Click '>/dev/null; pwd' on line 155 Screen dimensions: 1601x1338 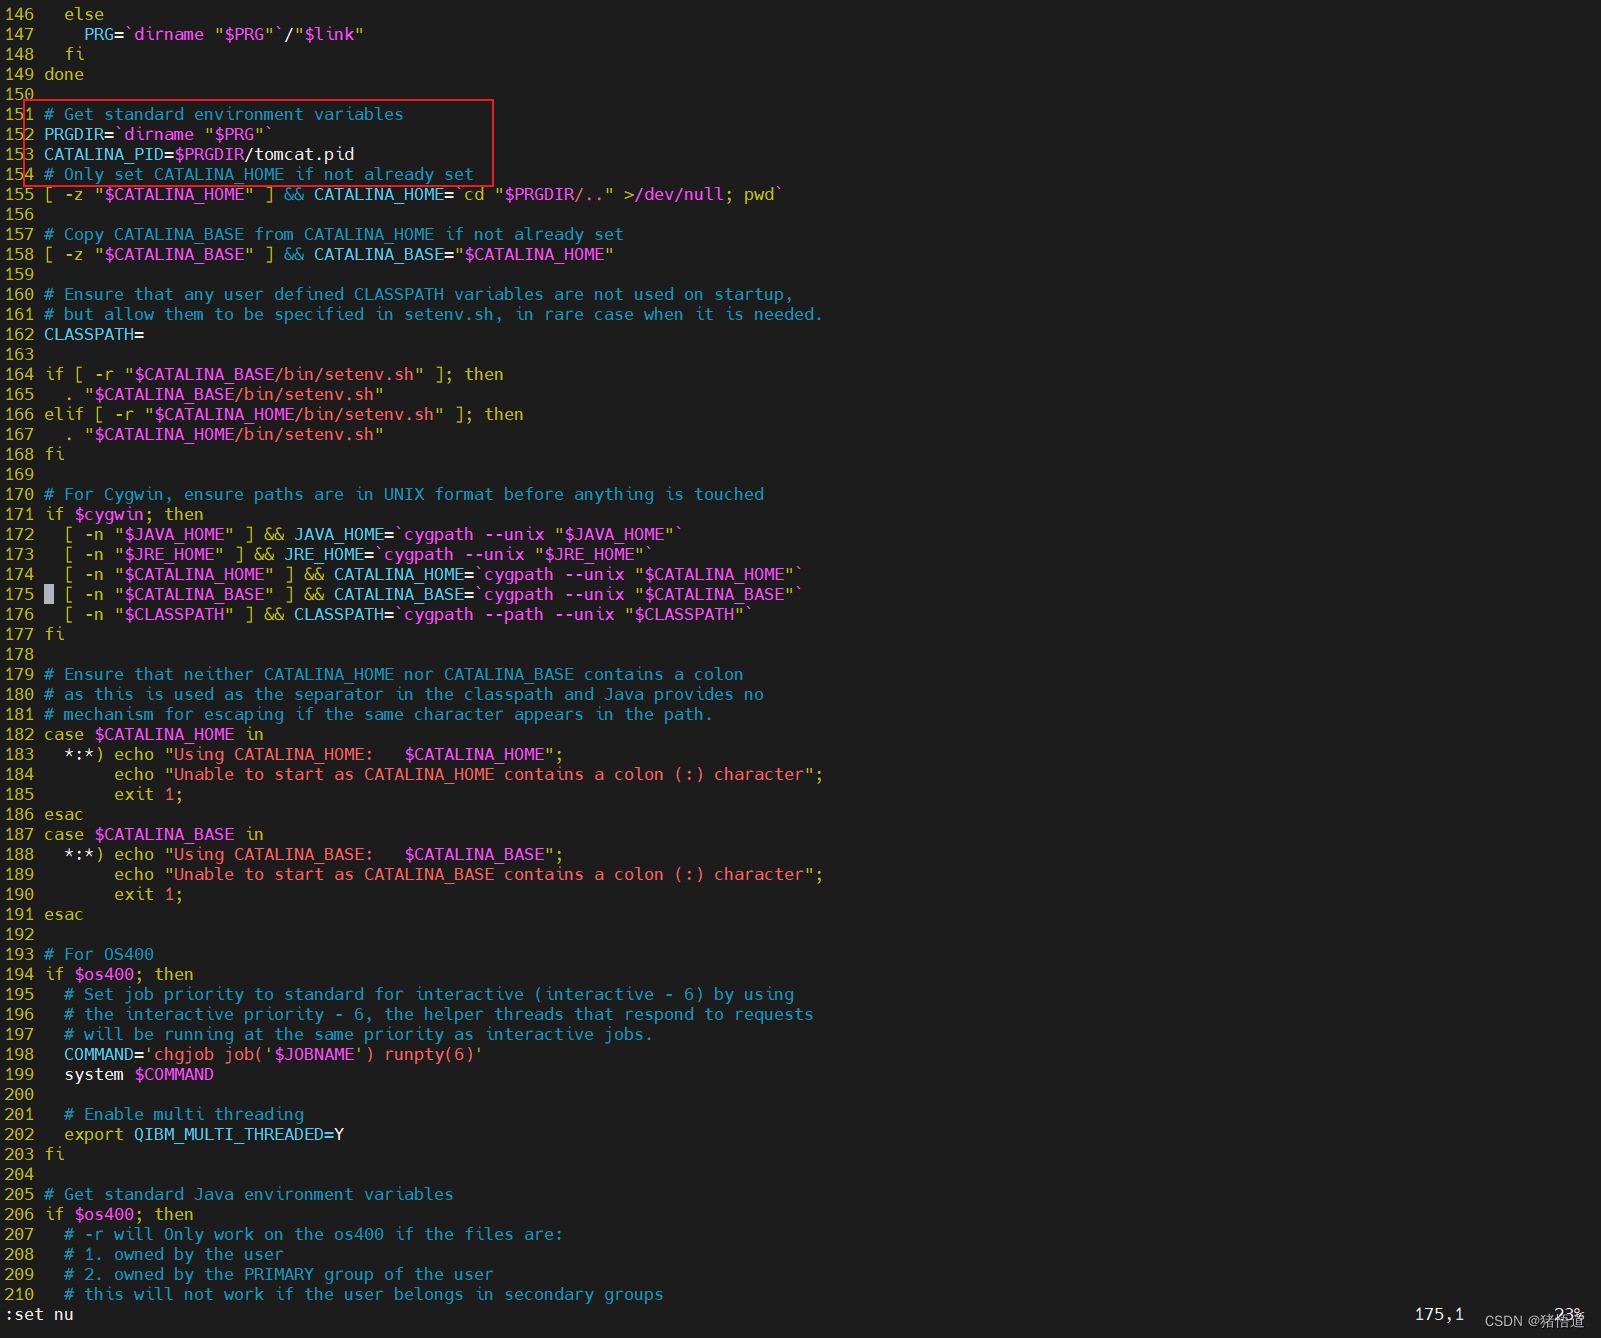tap(699, 194)
